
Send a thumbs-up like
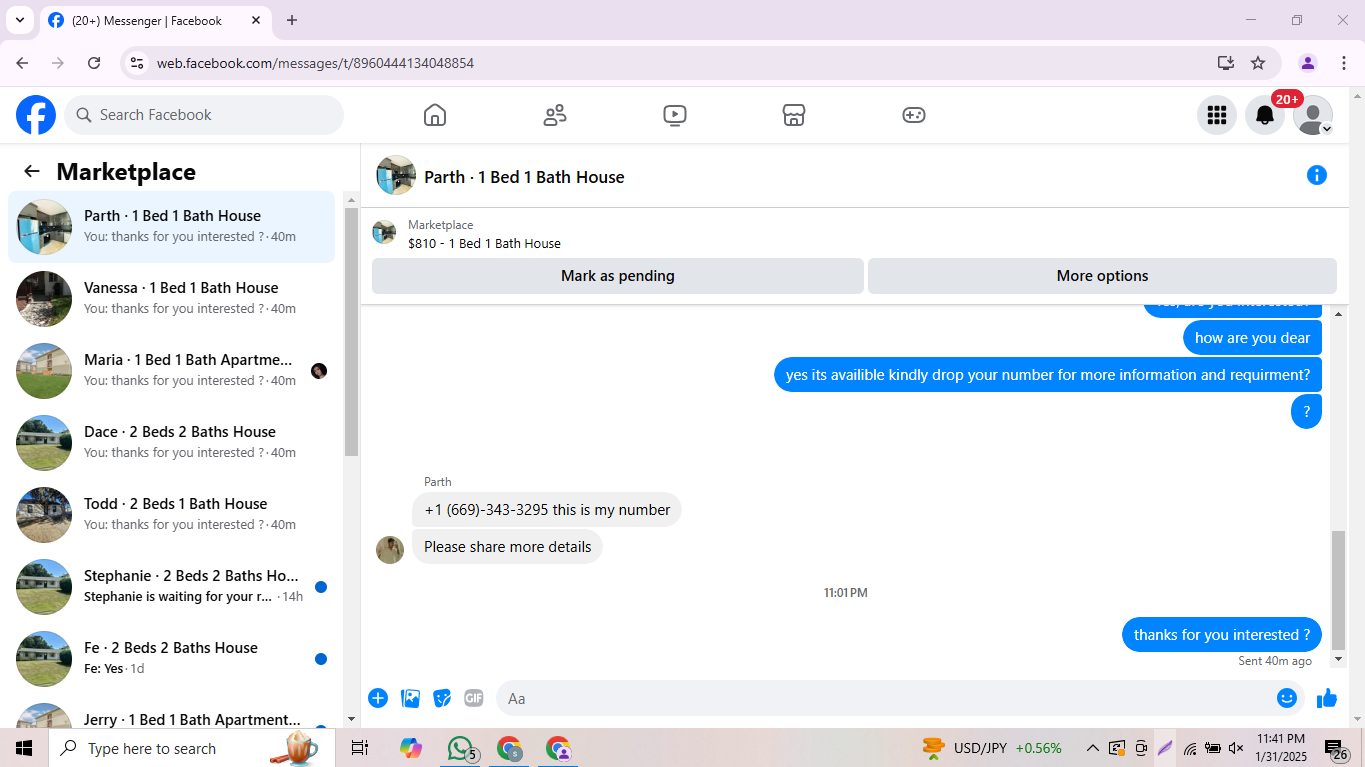point(1327,698)
